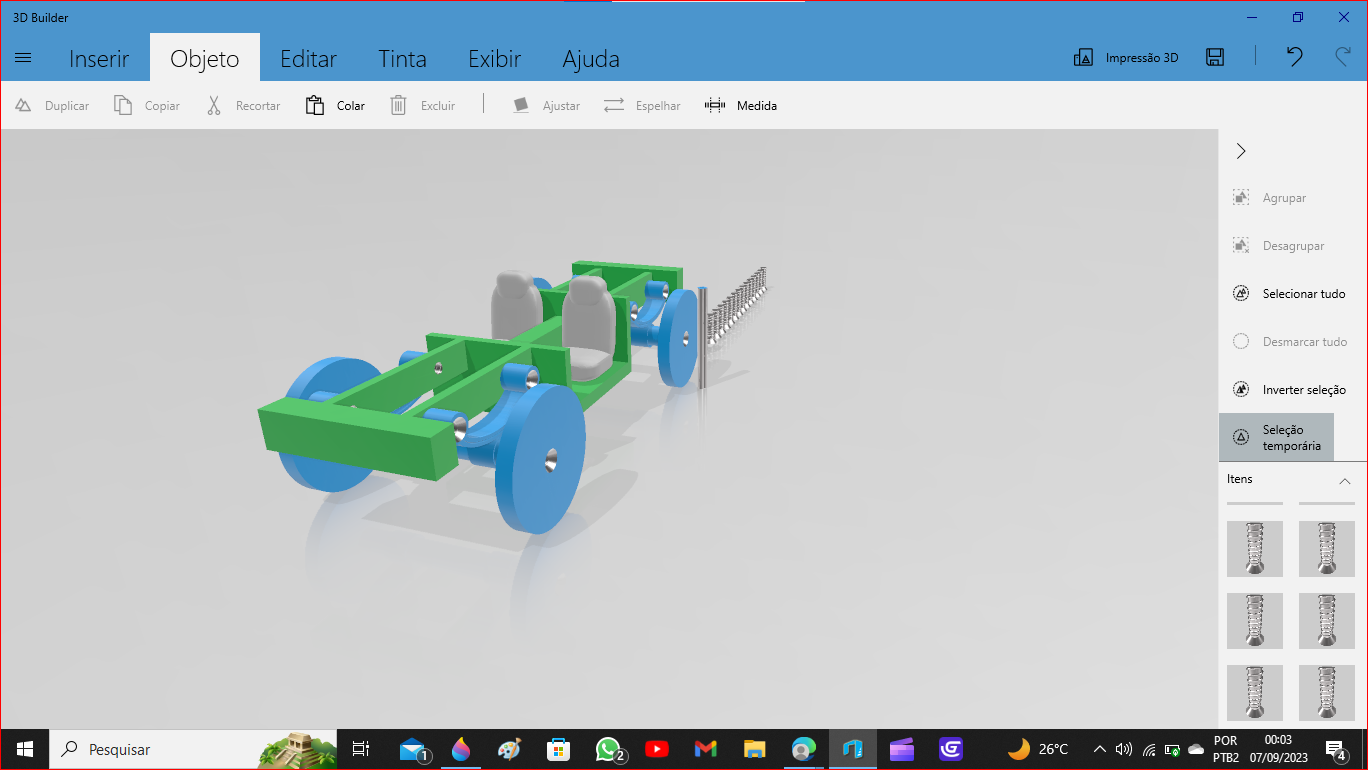Click the Impressão 3D icon
This screenshot has width=1368, height=770.
(1083, 57)
